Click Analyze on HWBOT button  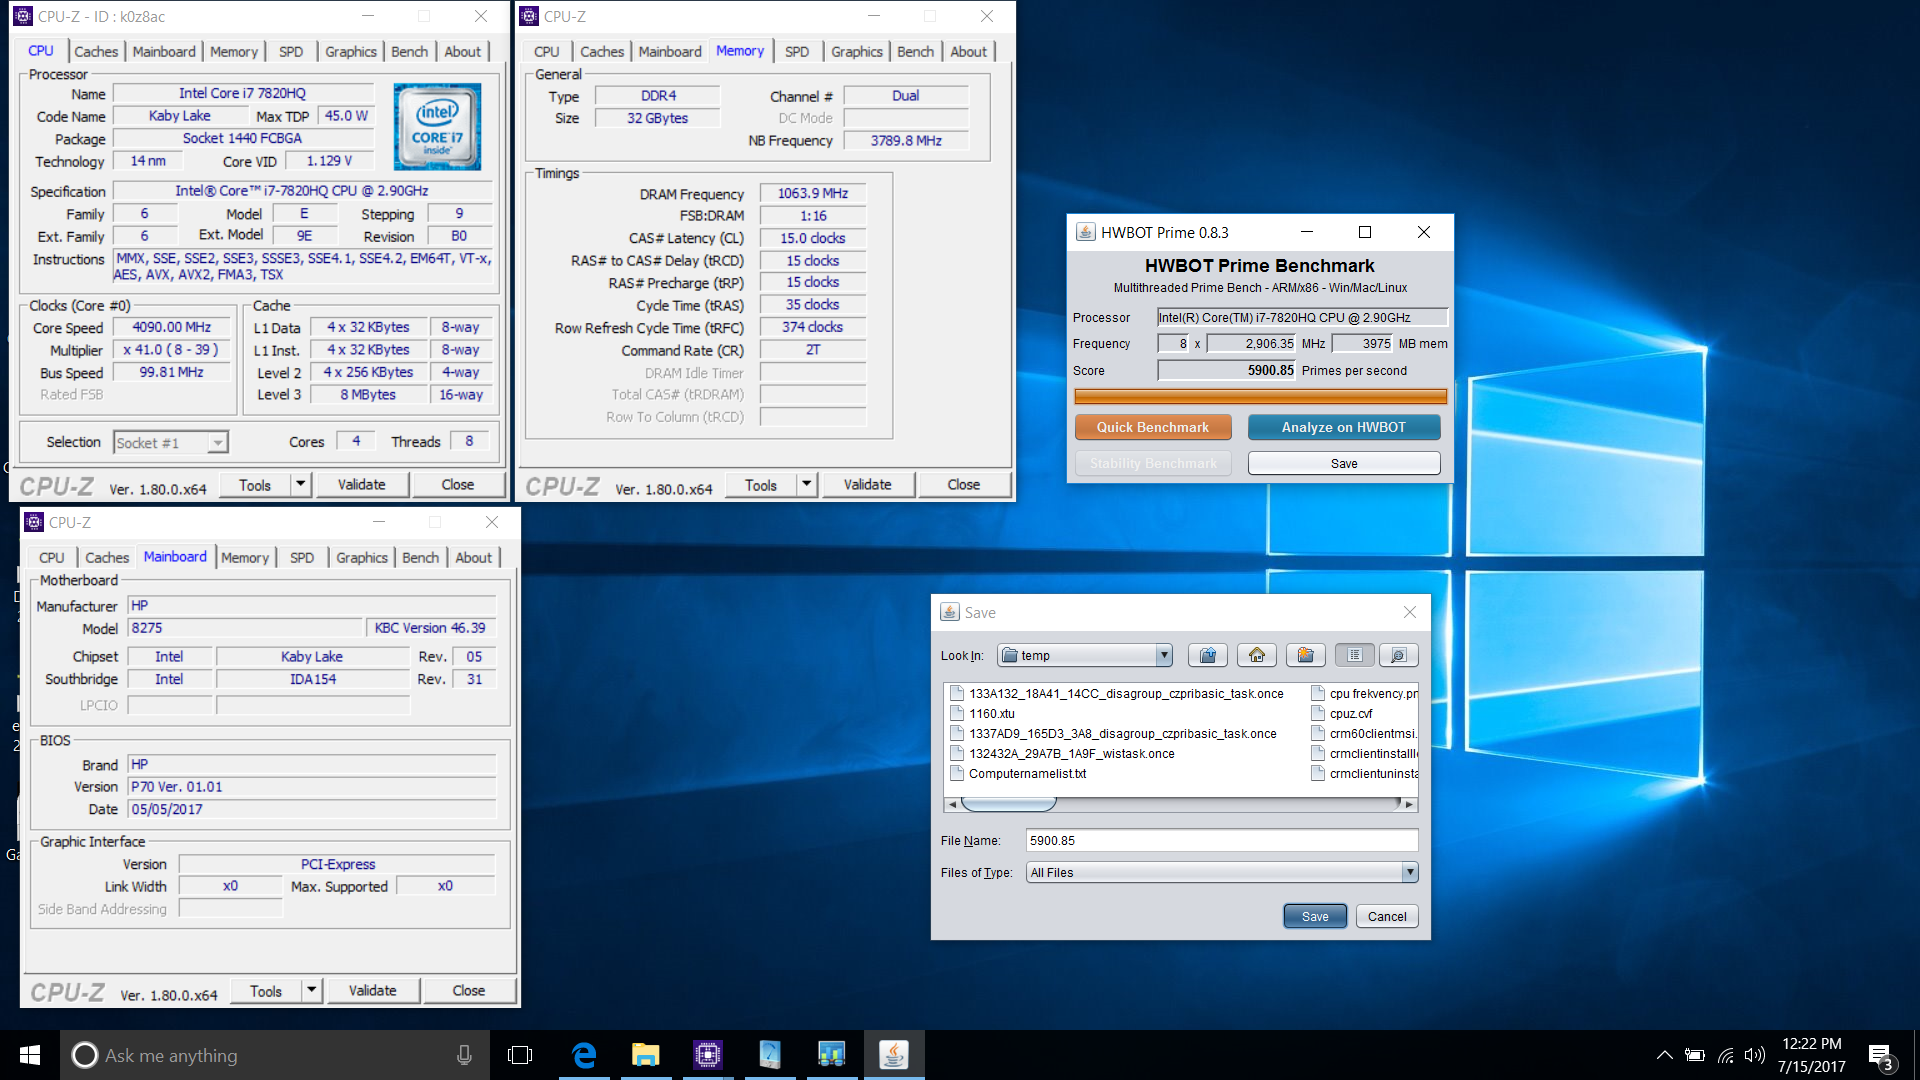tap(1344, 427)
